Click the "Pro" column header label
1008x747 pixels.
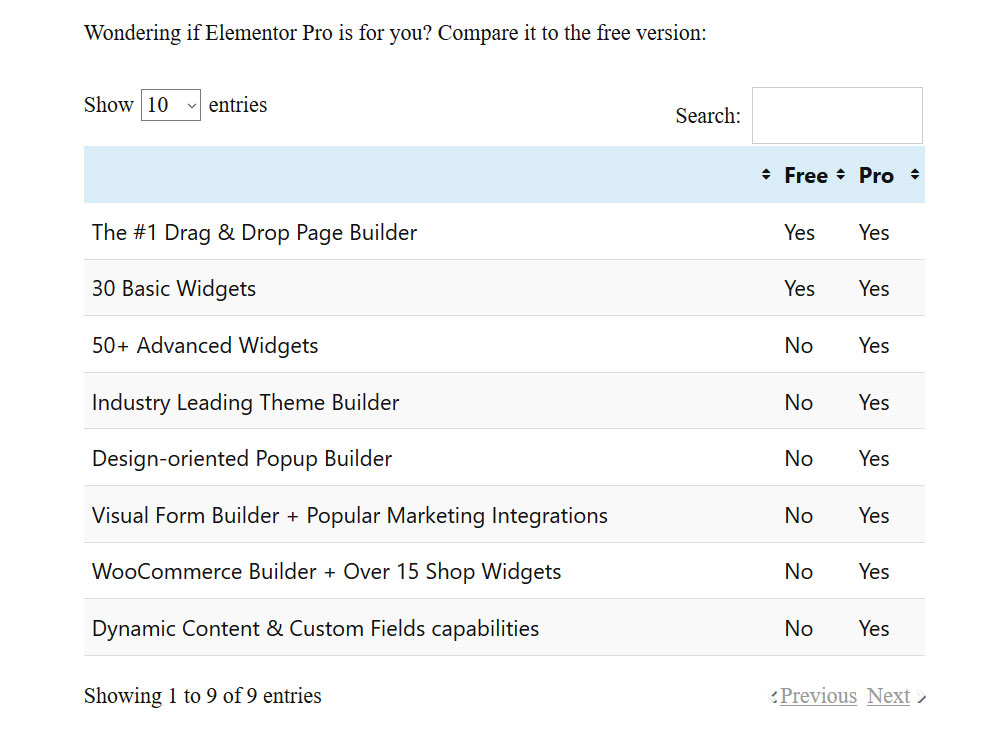pos(876,176)
